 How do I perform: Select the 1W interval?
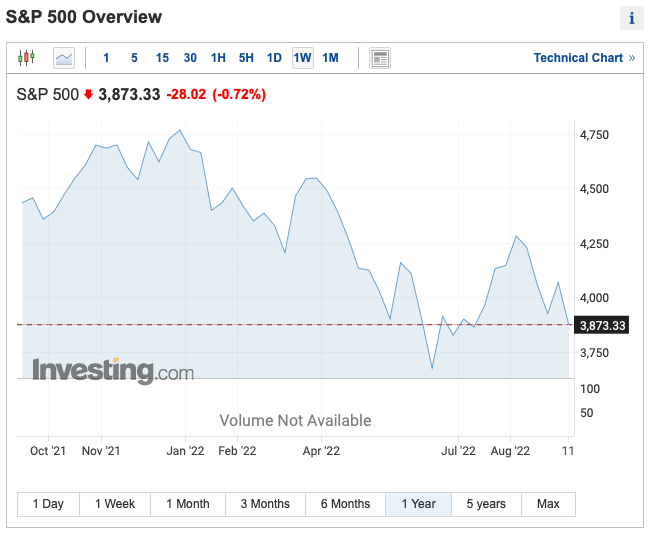[303, 58]
